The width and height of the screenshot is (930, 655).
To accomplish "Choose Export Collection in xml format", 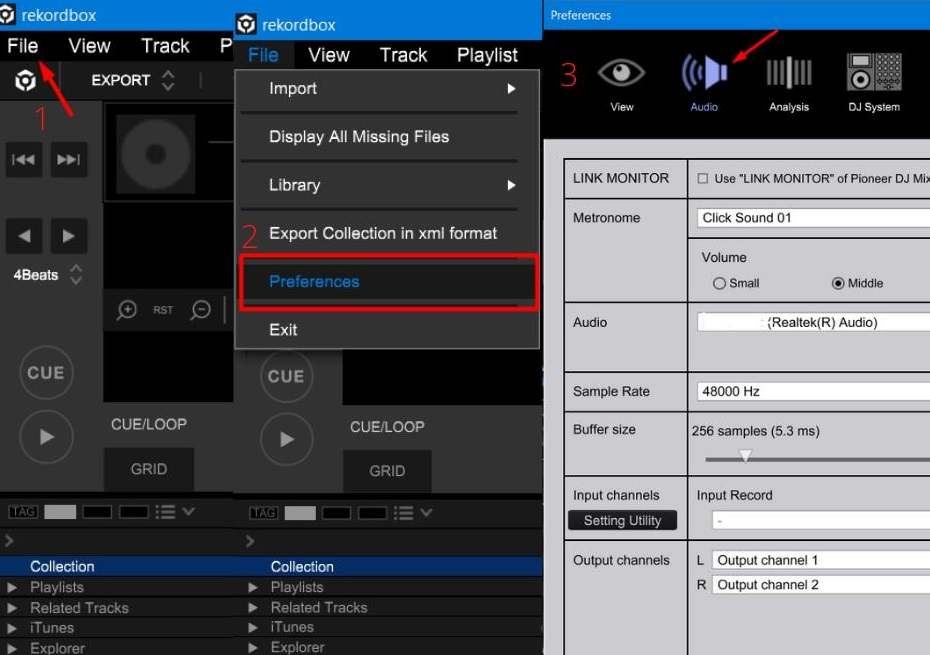I will 387,233.
